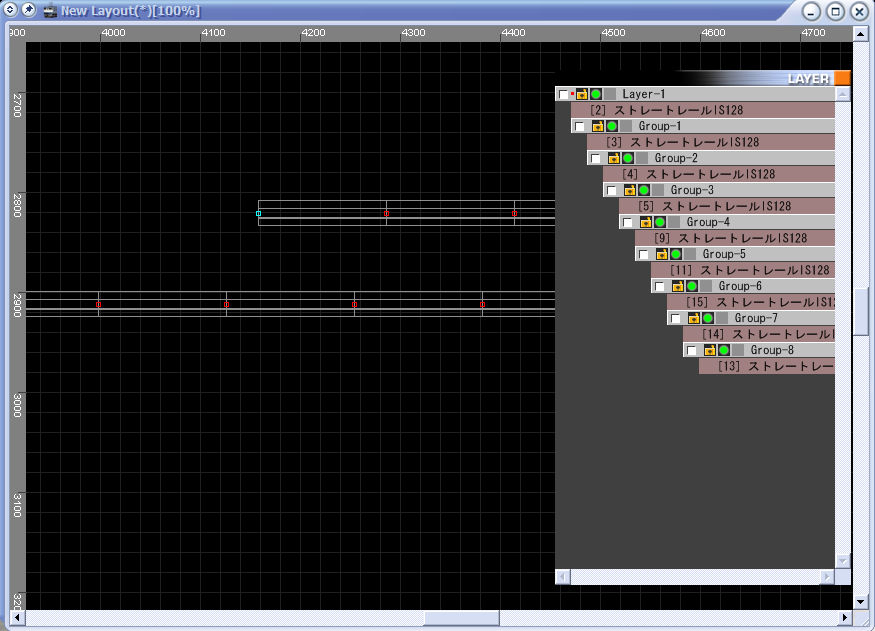
Task: Toggle Group-1 green visibility indicator
Action: [612, 126]
